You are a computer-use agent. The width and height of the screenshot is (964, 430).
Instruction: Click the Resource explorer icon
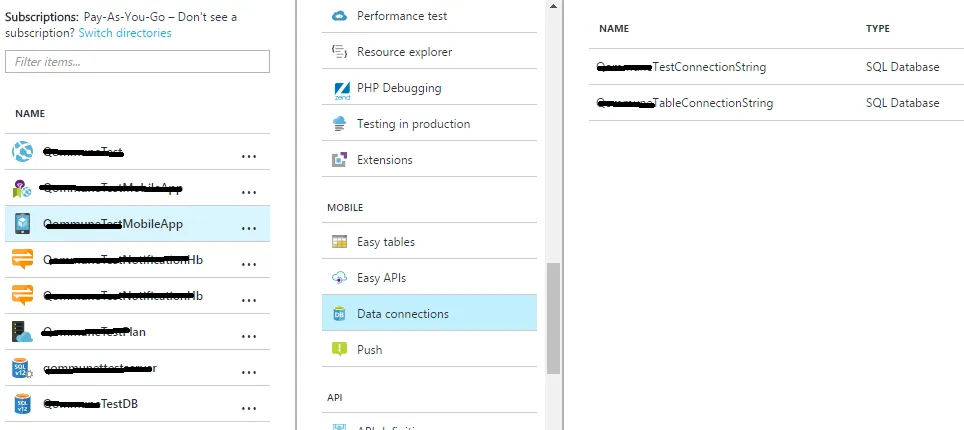click(x=338, y=52)
